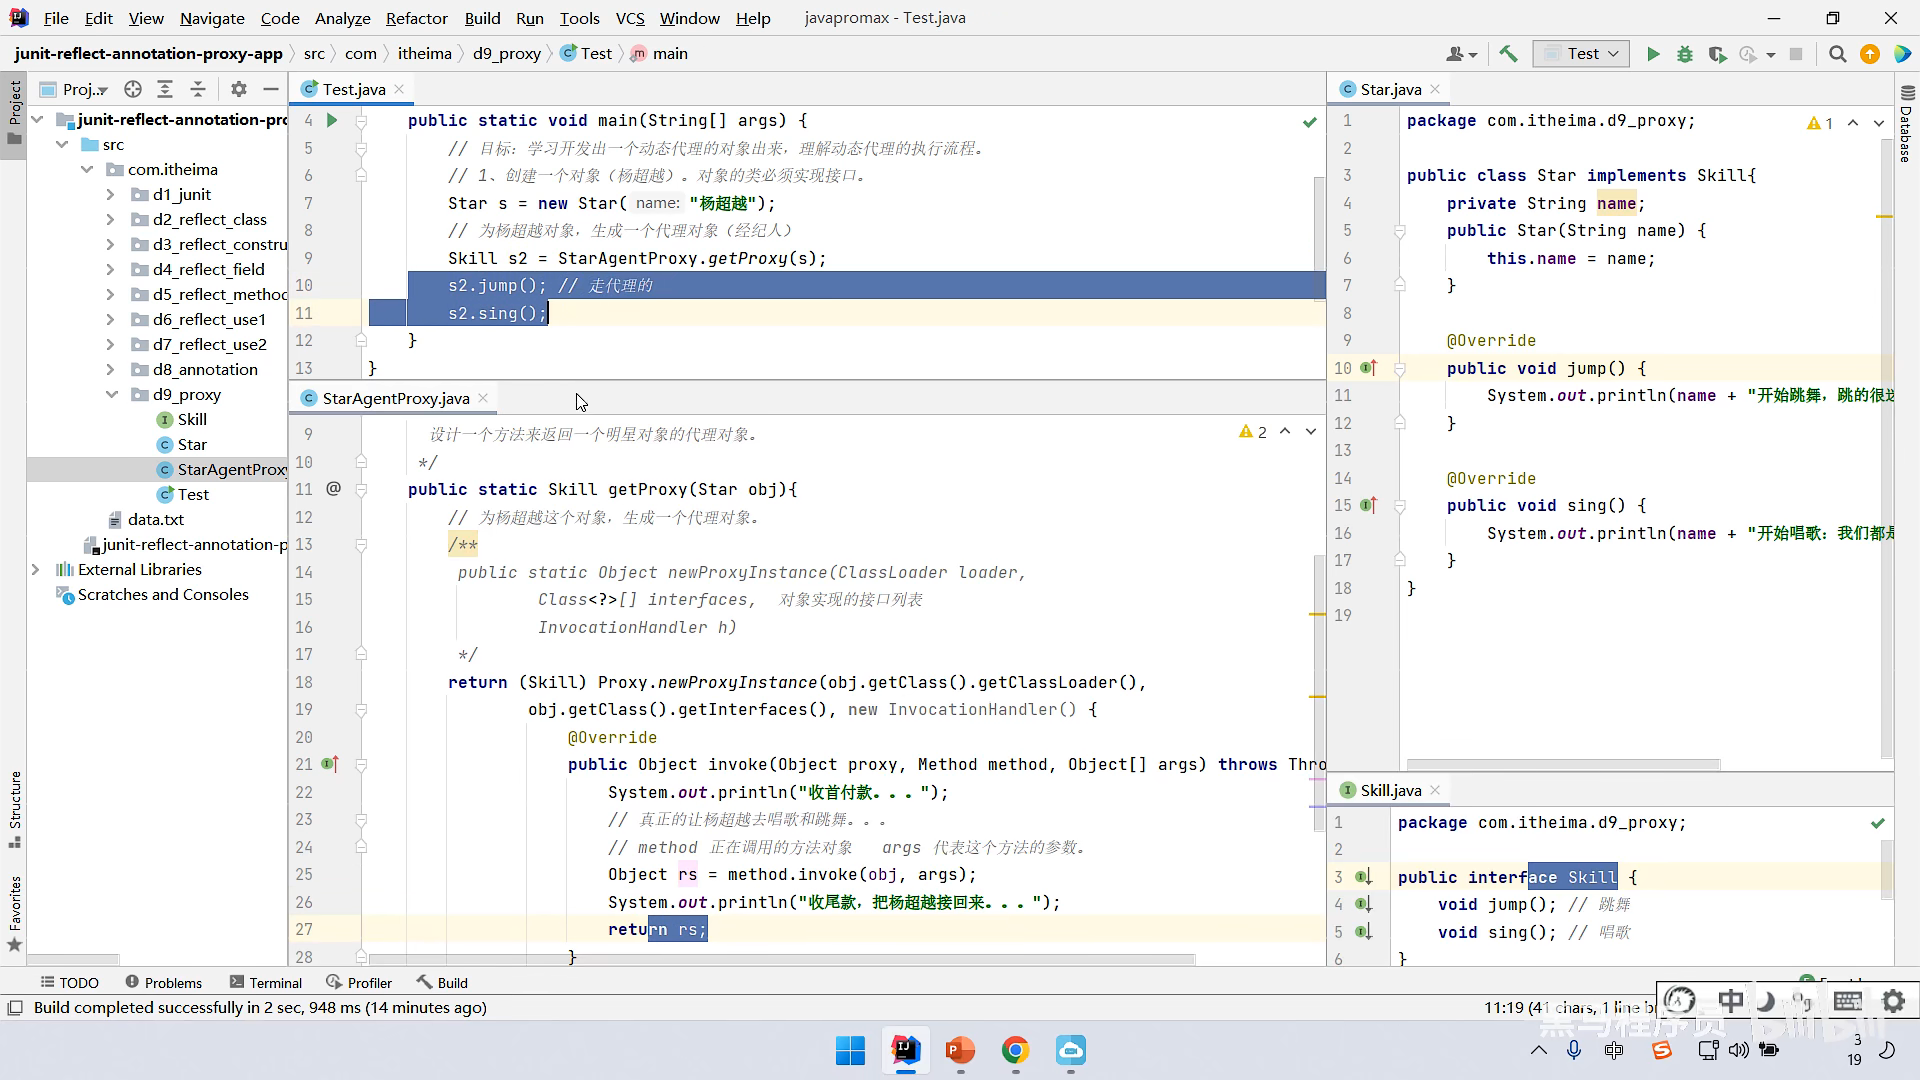The height and width of the screenshot is (1080, 1920).
Task: Click Collapse All icon in Project panel
Action: coord(198,89)
